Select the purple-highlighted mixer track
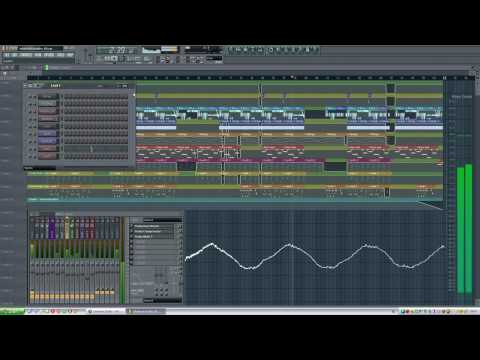 52,228
